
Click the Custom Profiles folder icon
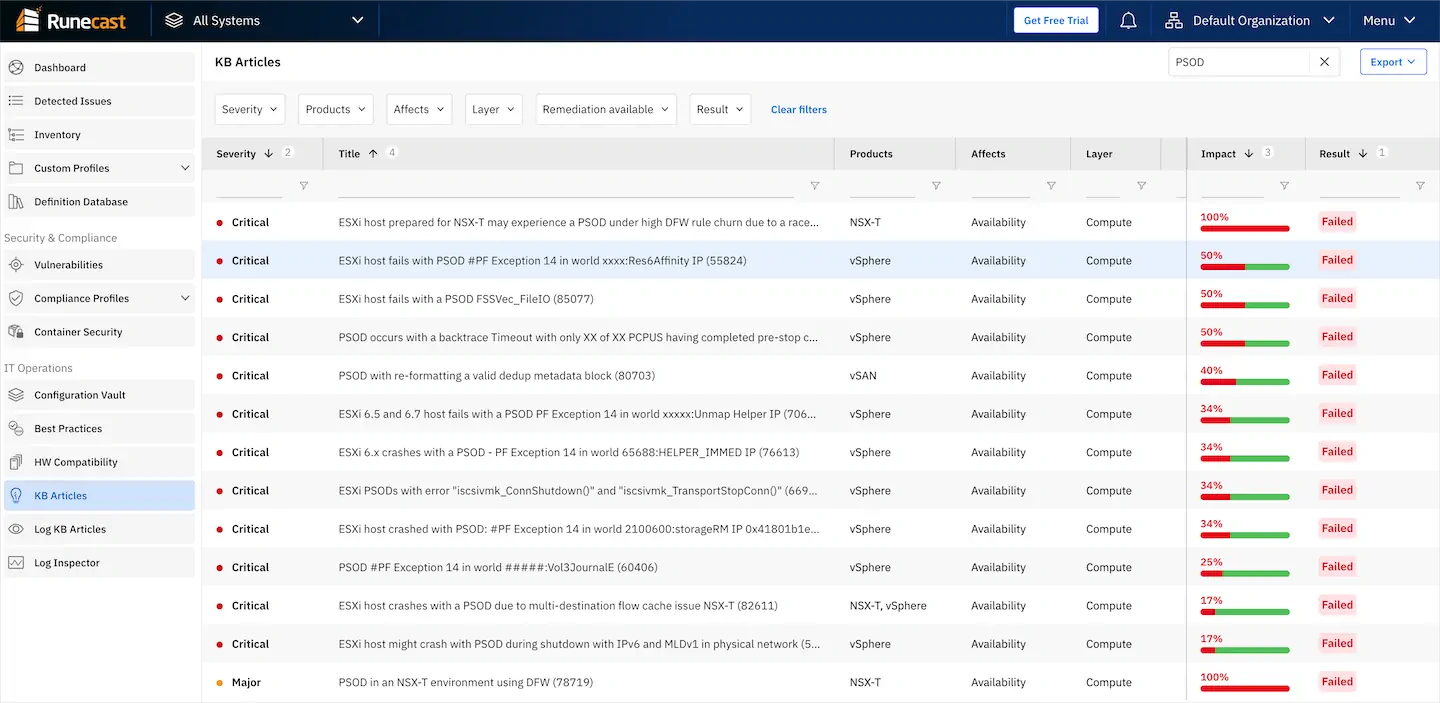pos(16,168)
